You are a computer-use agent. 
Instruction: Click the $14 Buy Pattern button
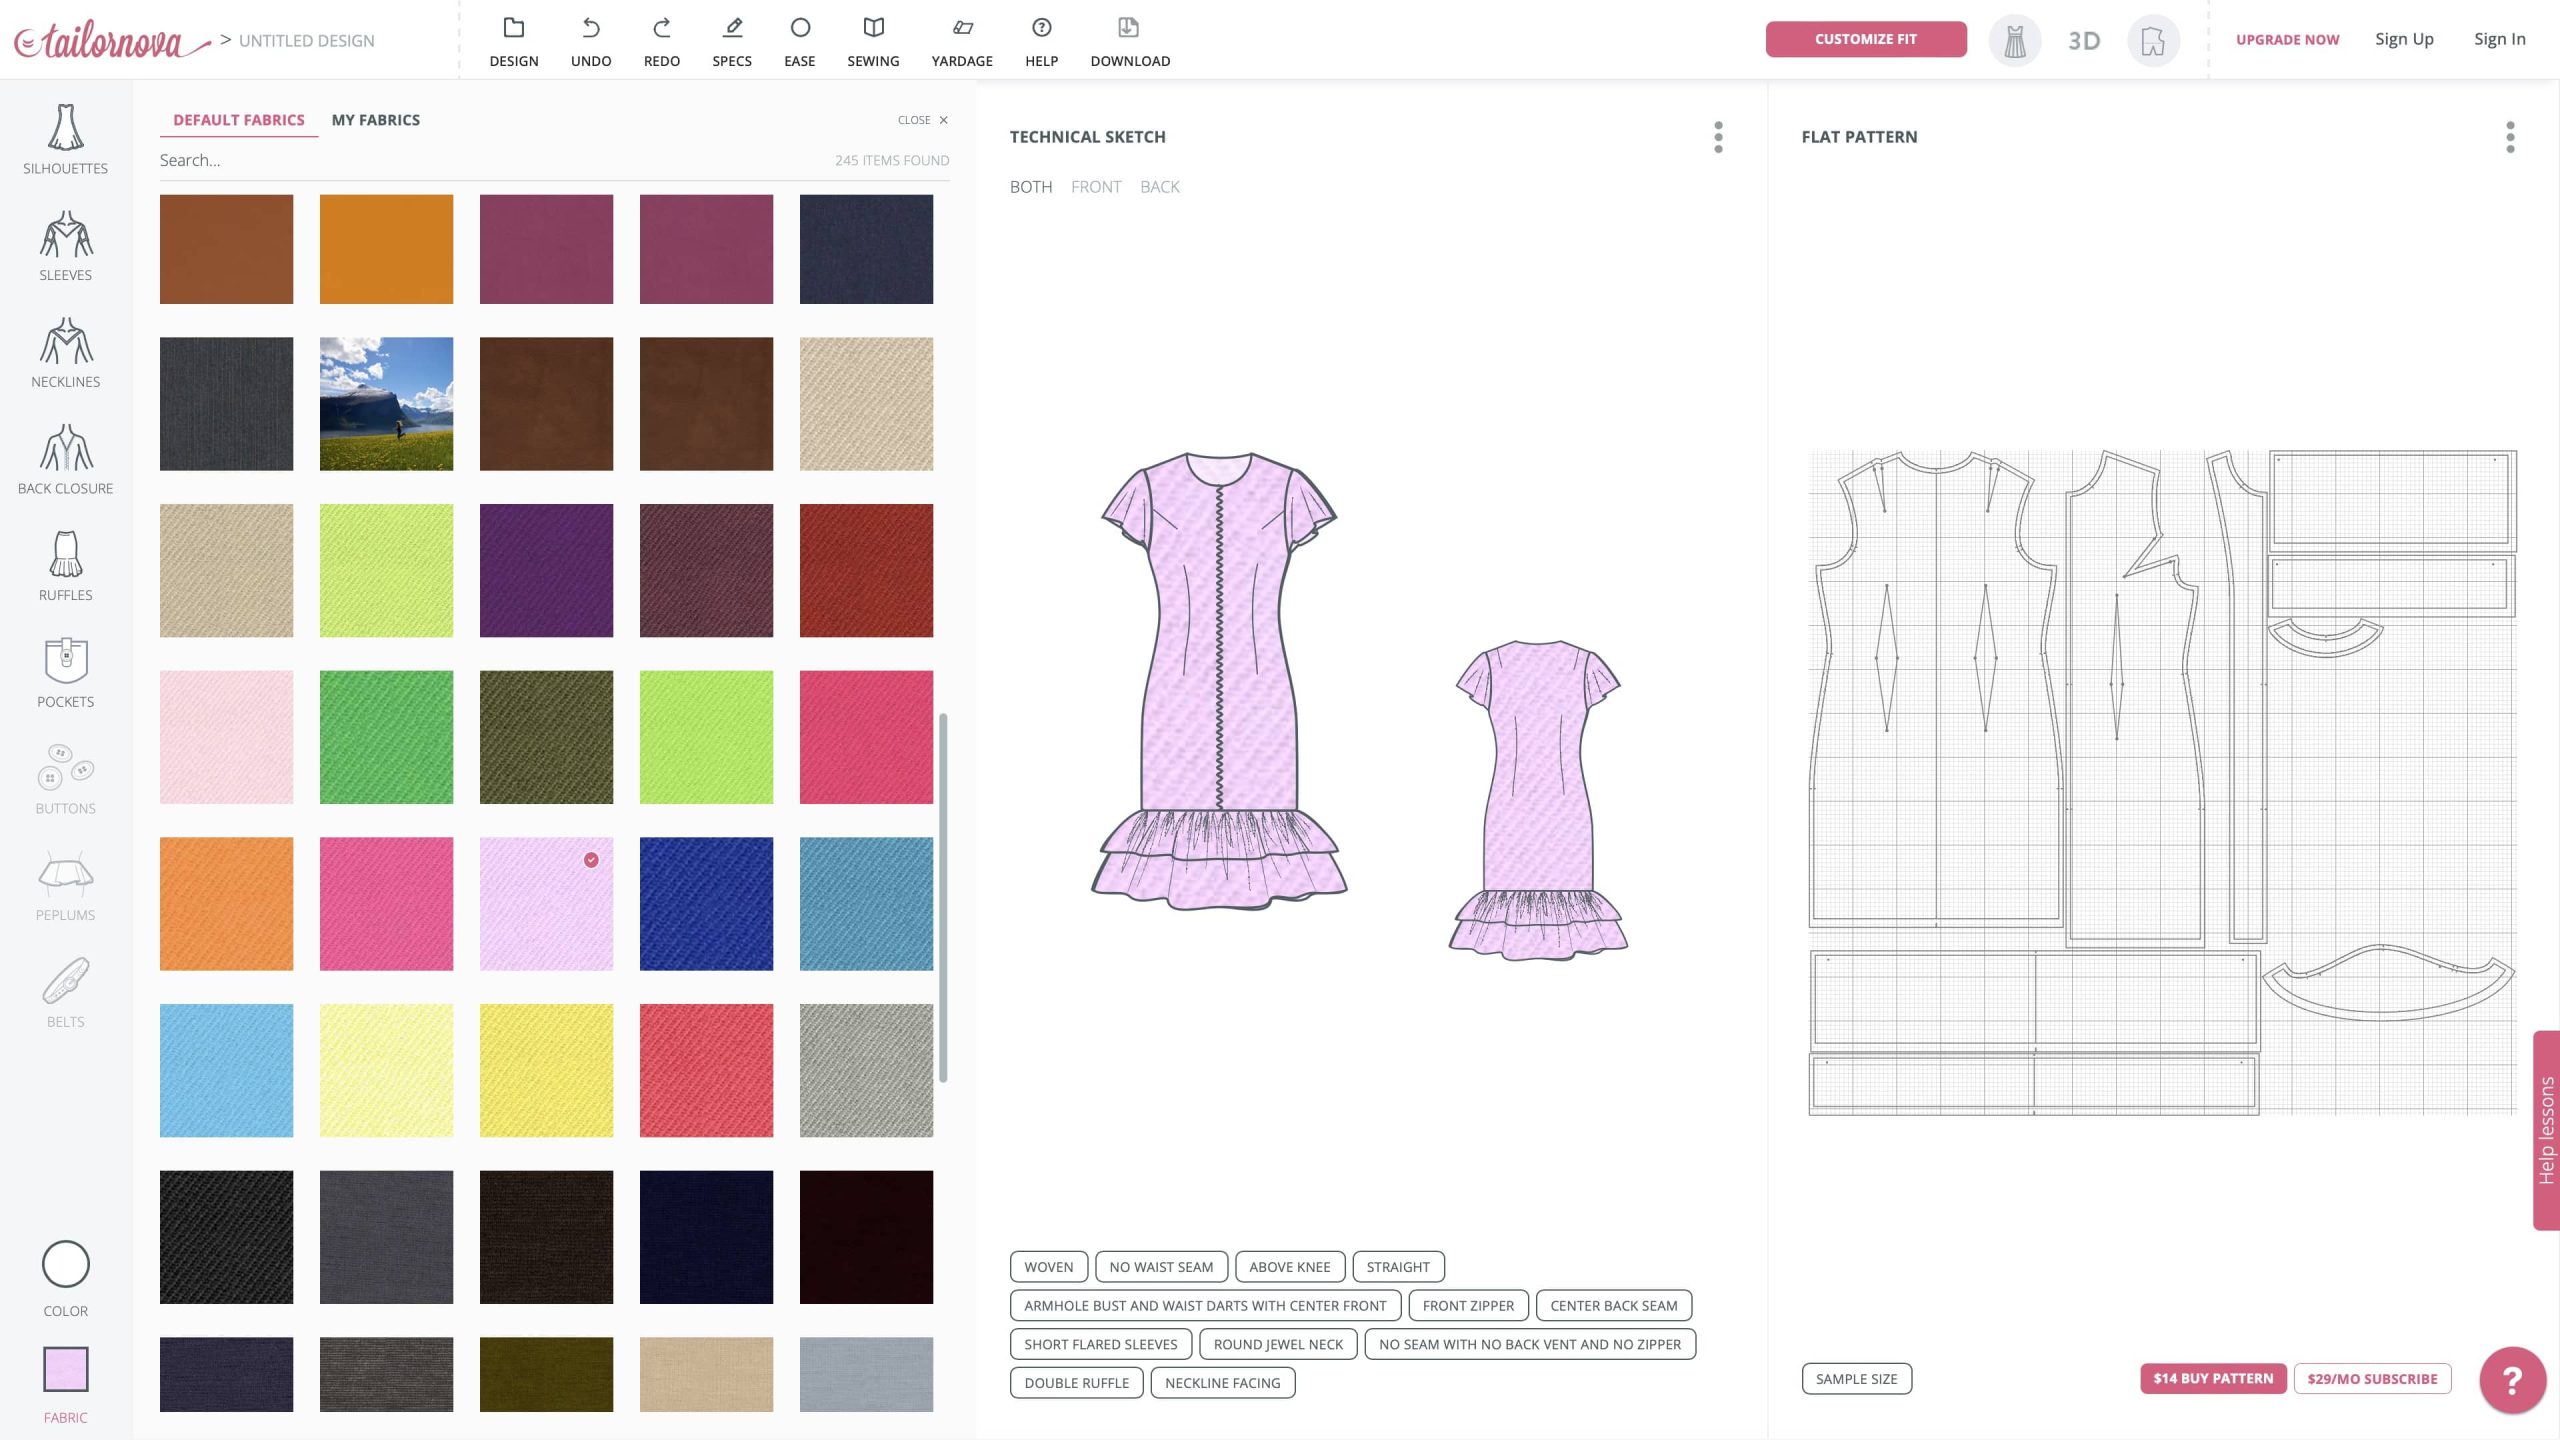(x=2212, y=1378)
